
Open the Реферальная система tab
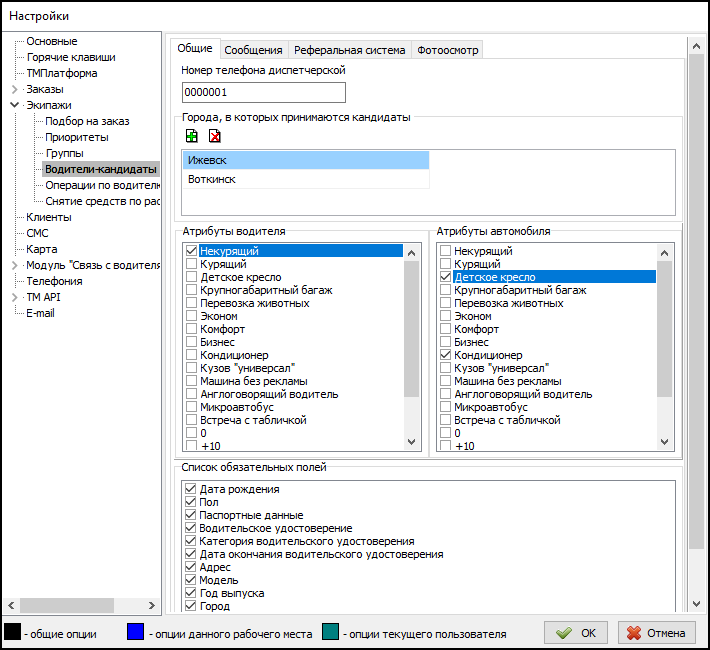[x=349, y=50]
